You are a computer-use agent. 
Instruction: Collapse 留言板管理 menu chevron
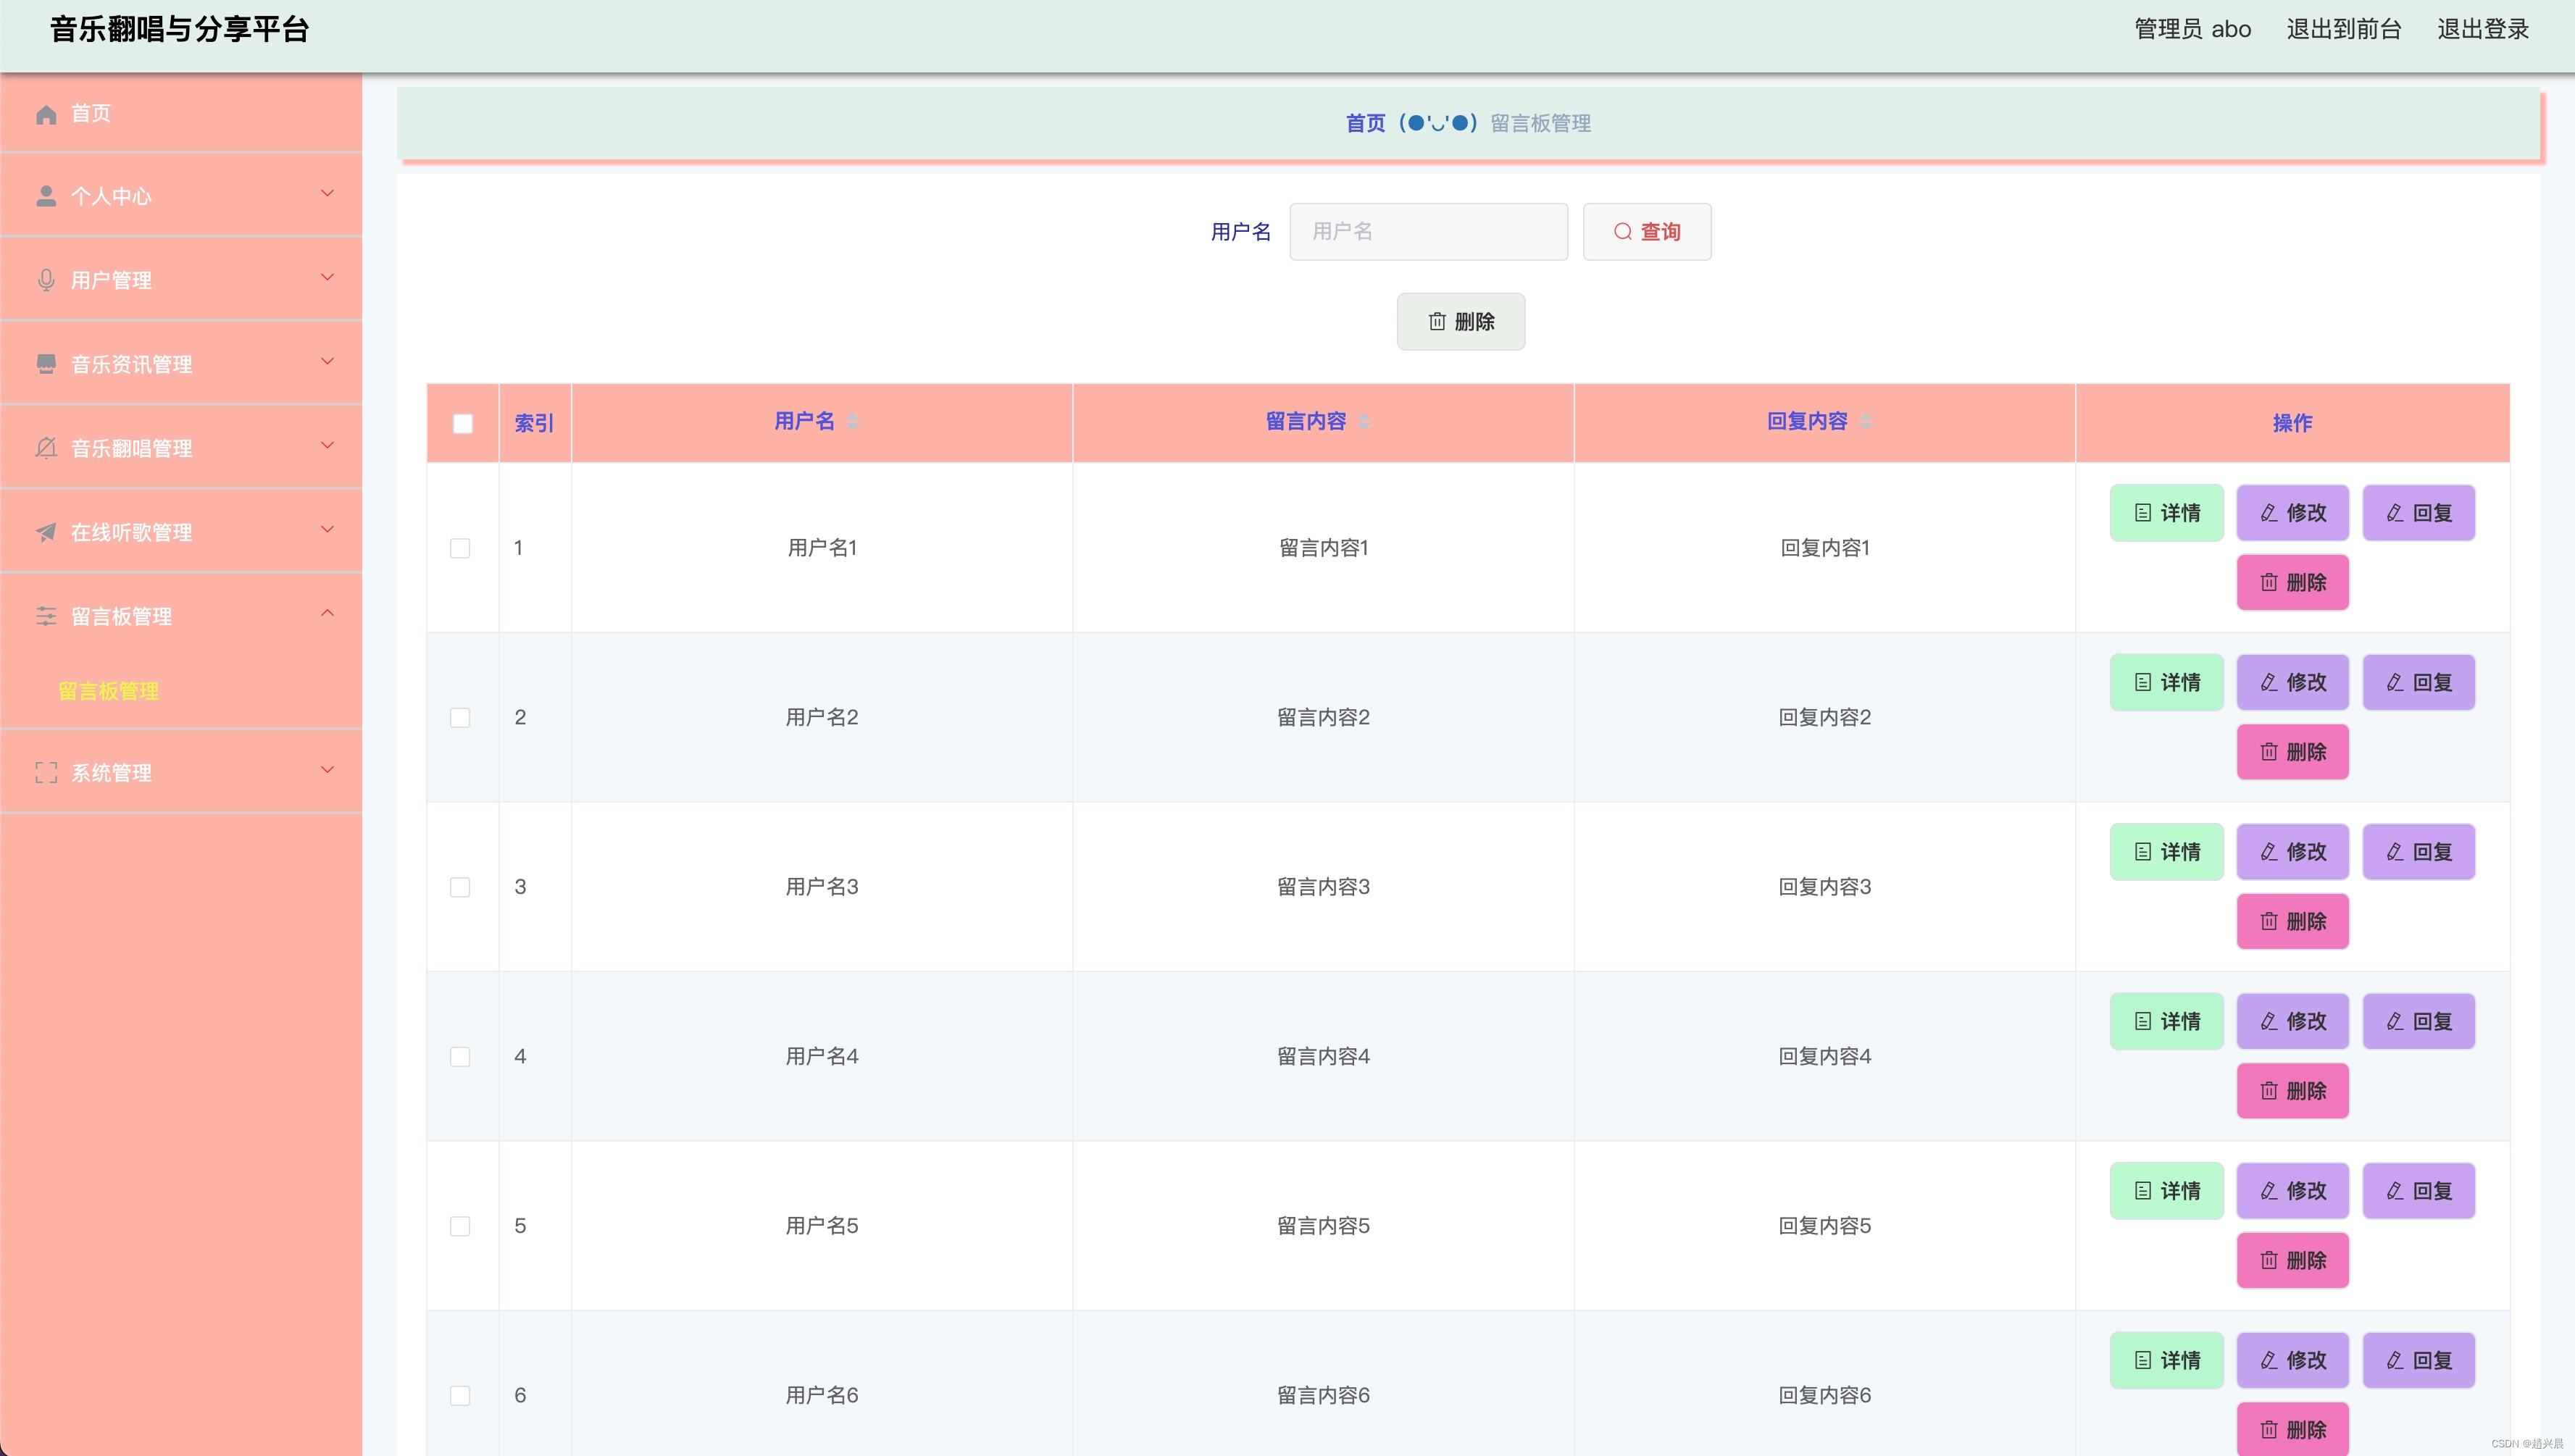(327, 613)
